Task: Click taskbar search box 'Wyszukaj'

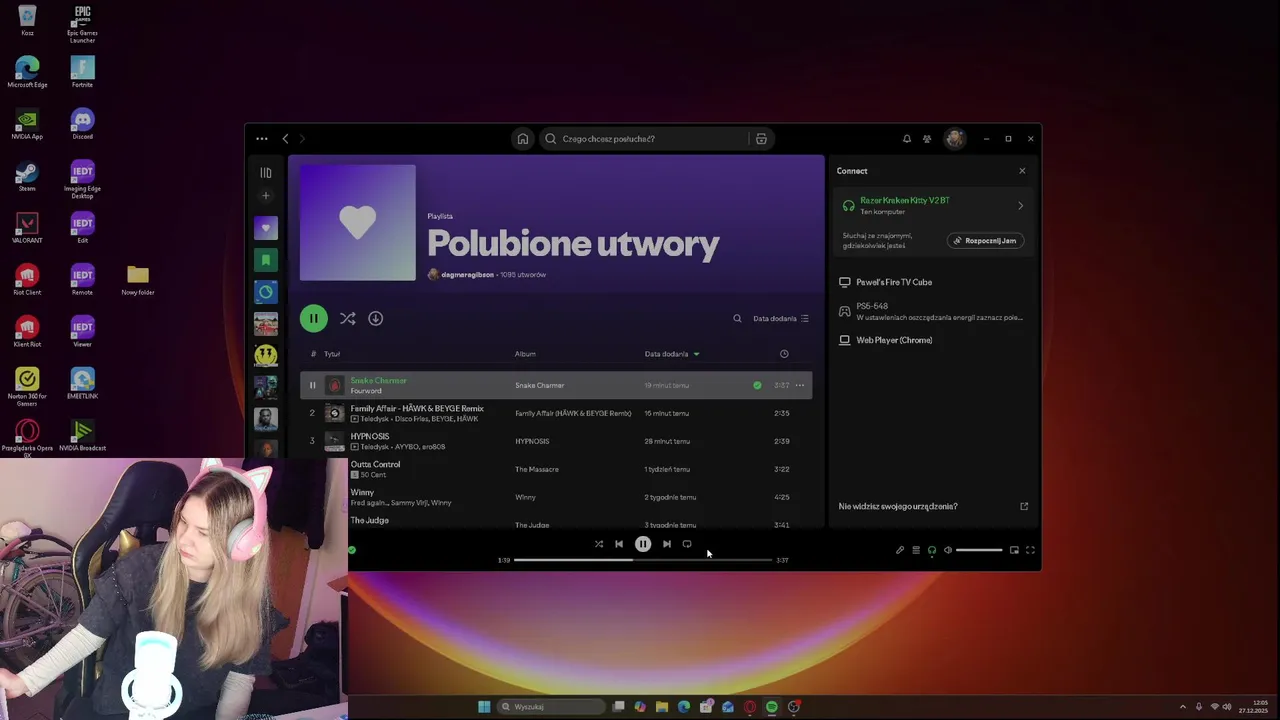Action: 552,707
